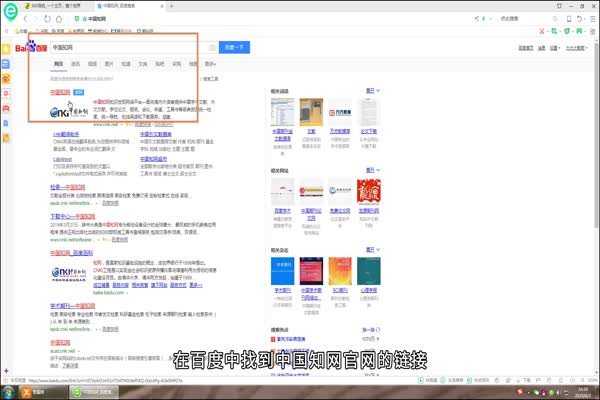Screen dimensions: 600x400
Task: Open the user account dropdown at Baidu top right
Action: click(x=577, y=48)
